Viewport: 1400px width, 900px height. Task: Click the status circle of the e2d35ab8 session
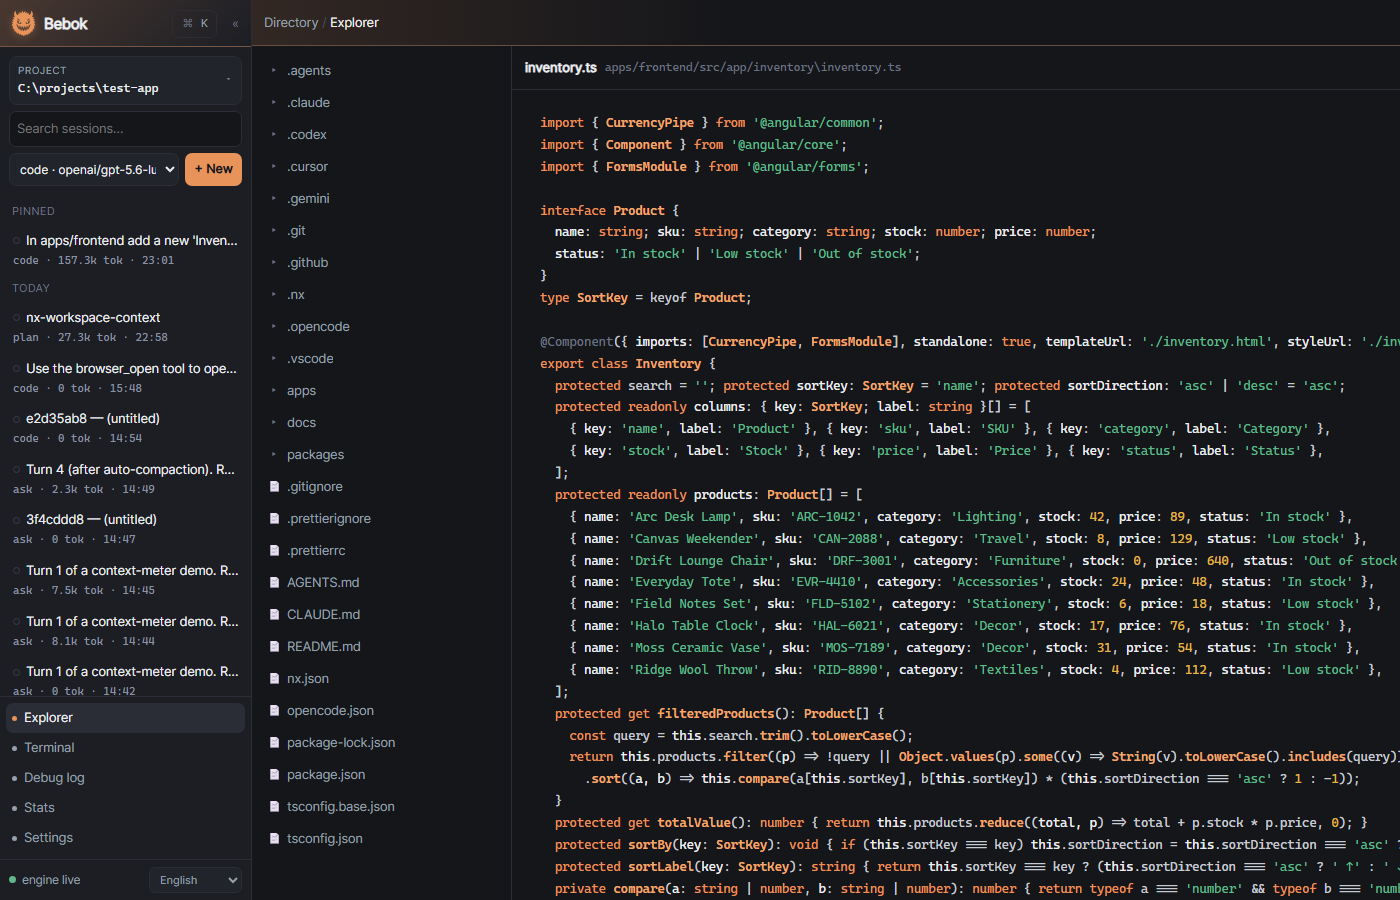click(17, 419)
